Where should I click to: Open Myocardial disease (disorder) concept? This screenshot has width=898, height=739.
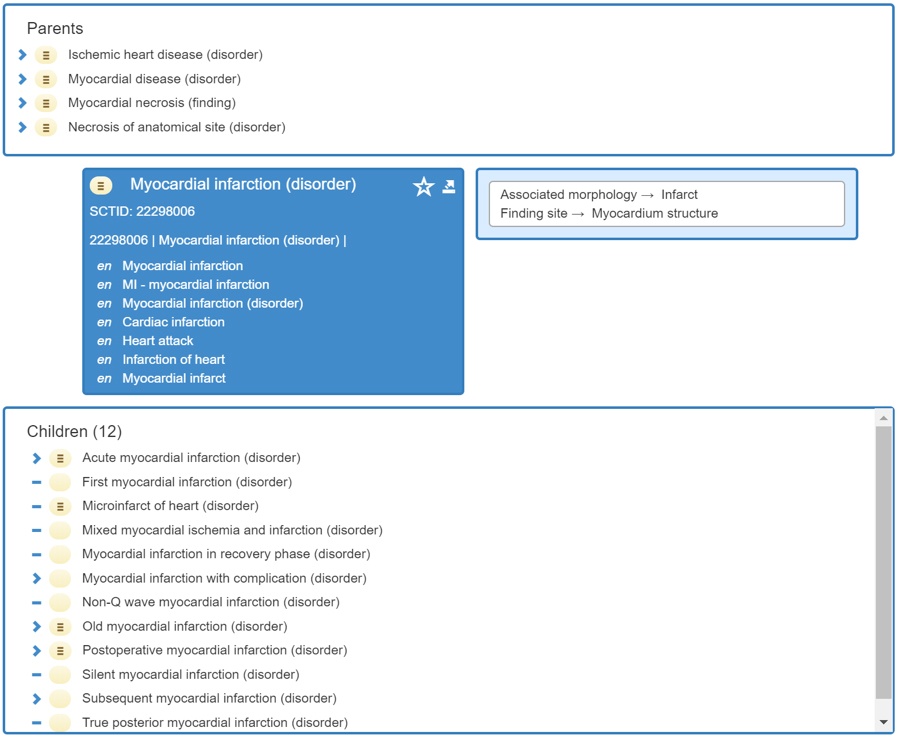pos(154,78)
